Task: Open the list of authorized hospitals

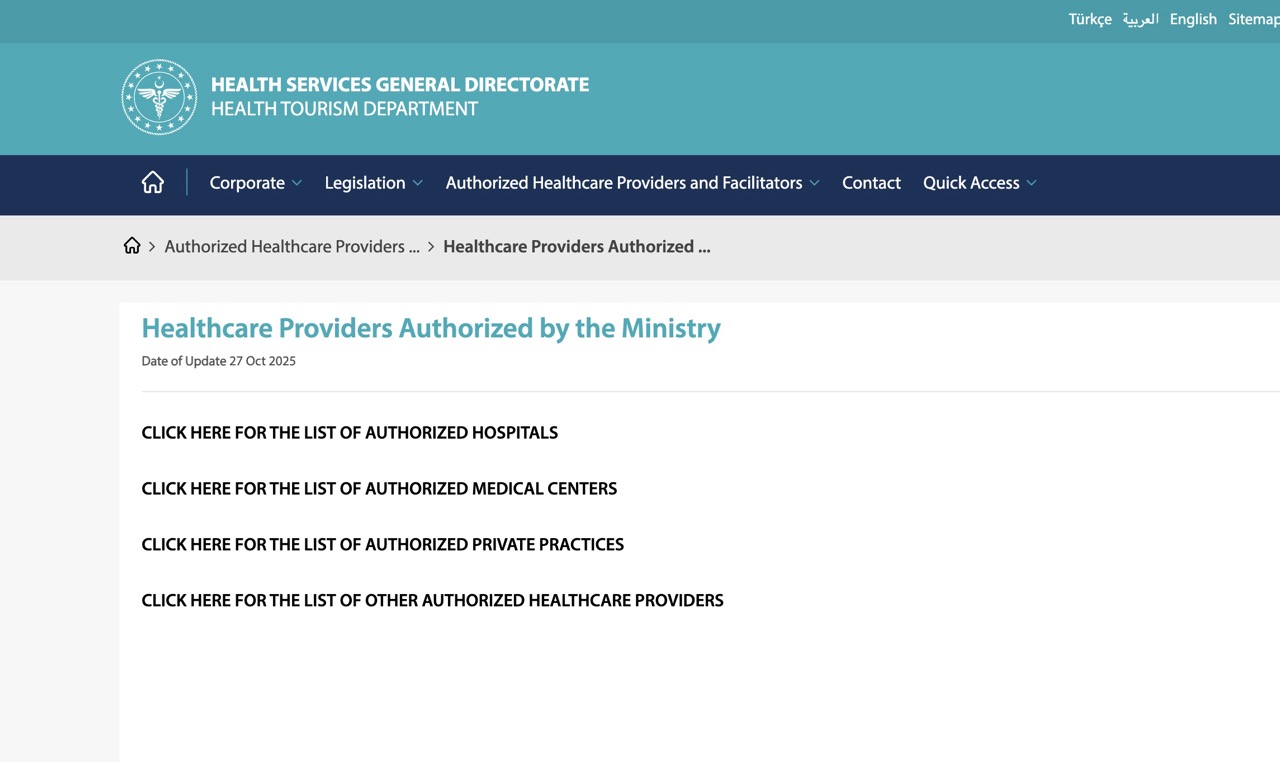Action: pyautogui.click(x=349, y=433)
